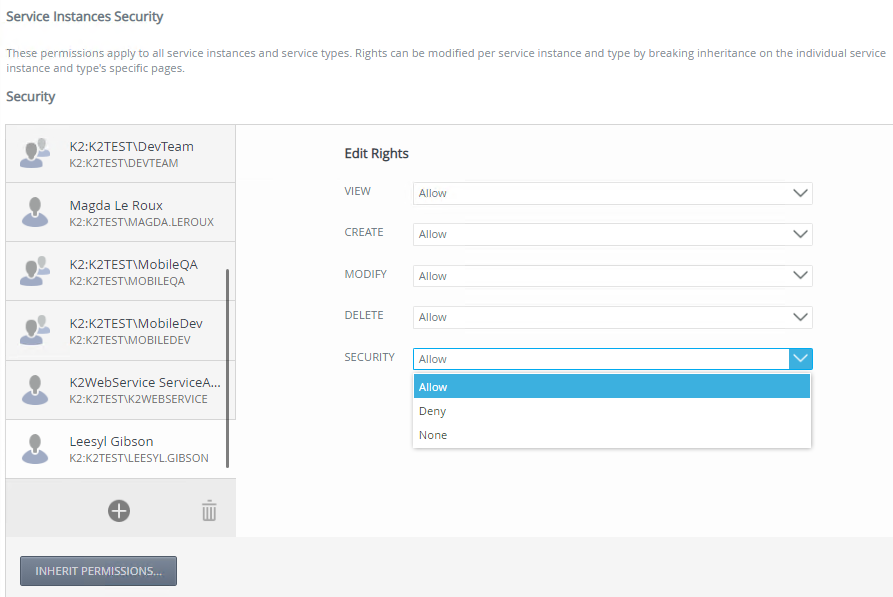Screen dimensions: 893x597
Task: Click the DevTeam group avatar icon
Action: click(37, 153)
